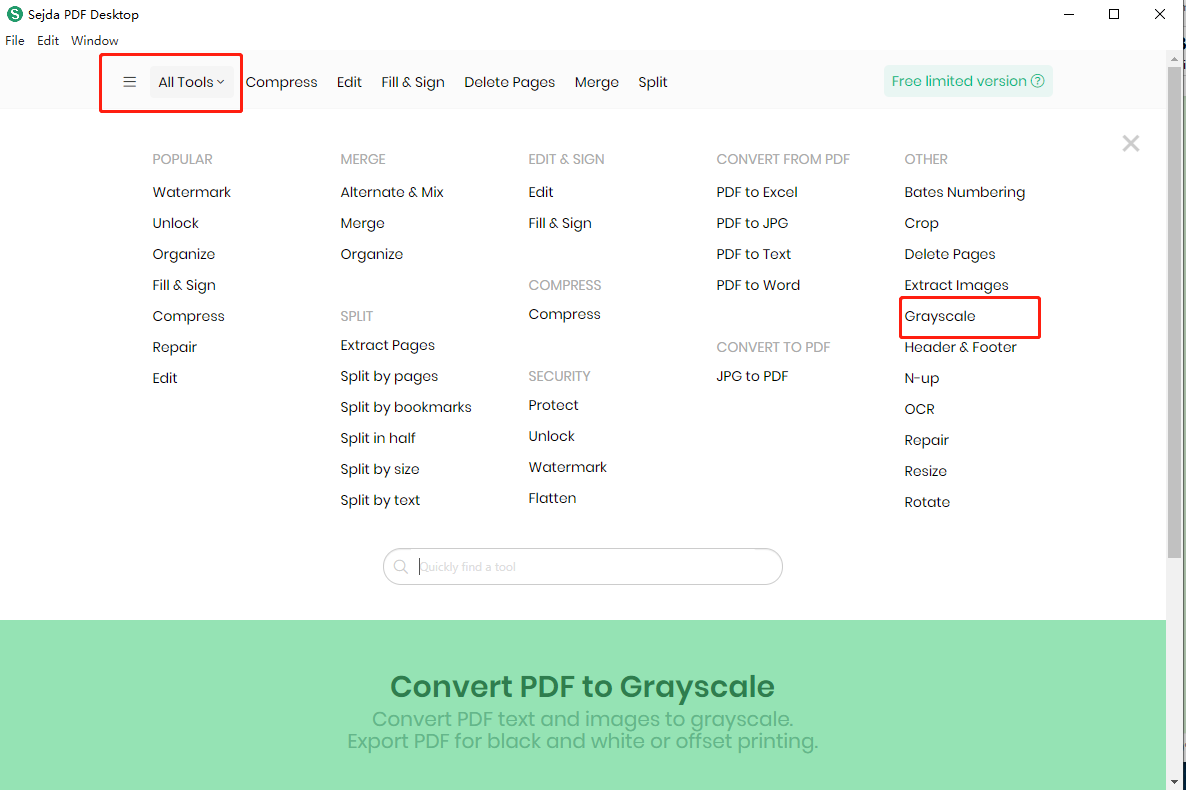Open Fill & Sign under Popular
Viewport: 1186px width, 790px height.
click(184, 285)
